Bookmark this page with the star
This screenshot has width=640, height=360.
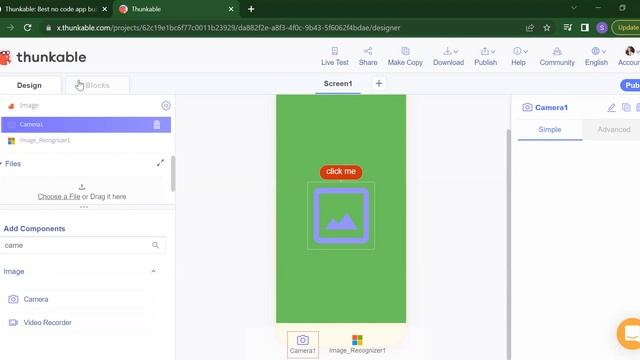click(547, 28)
